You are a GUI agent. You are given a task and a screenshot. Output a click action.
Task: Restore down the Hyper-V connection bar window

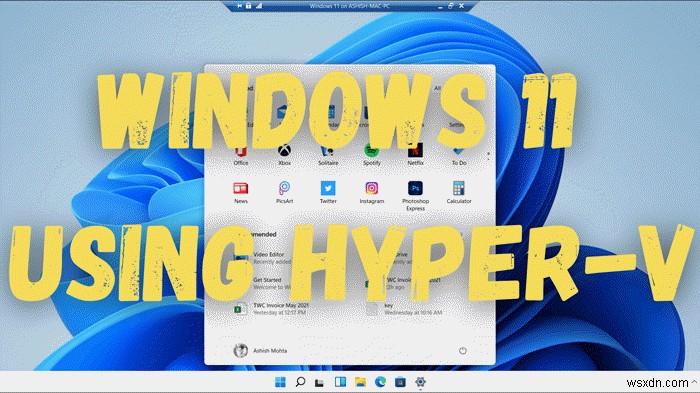pyautogui.click(x=450, y=6)
